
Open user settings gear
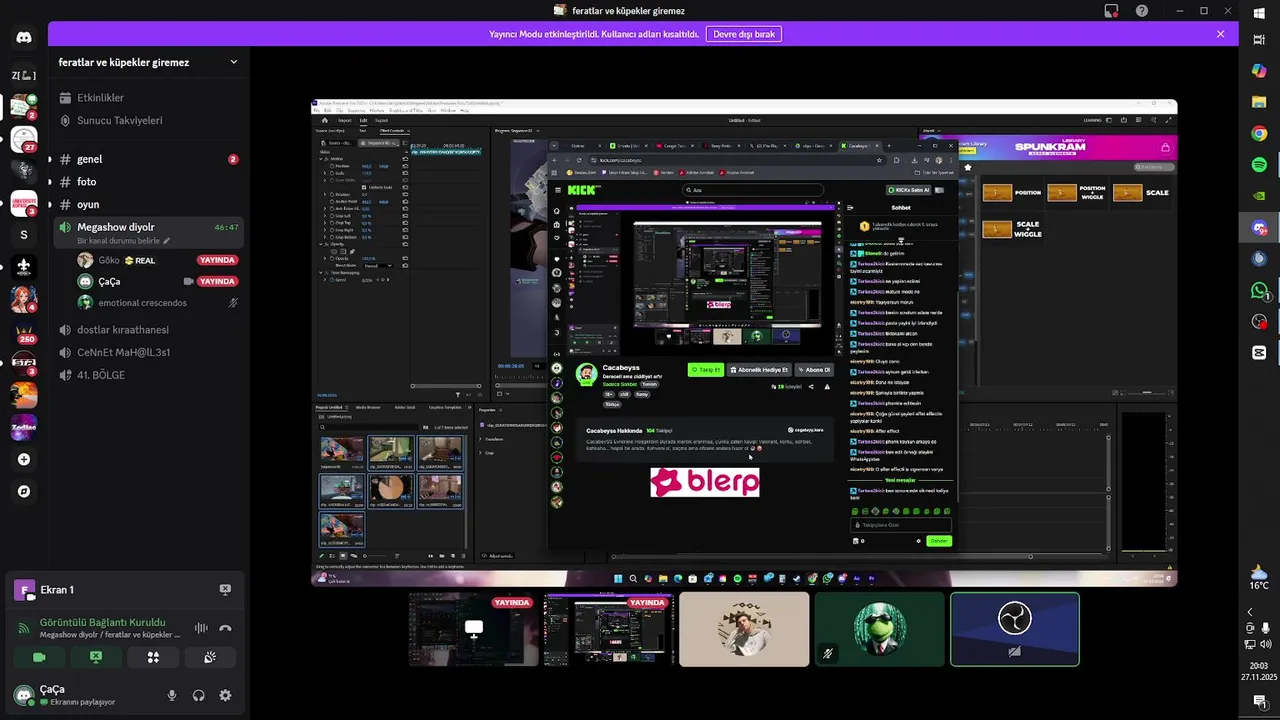[225, 695]
